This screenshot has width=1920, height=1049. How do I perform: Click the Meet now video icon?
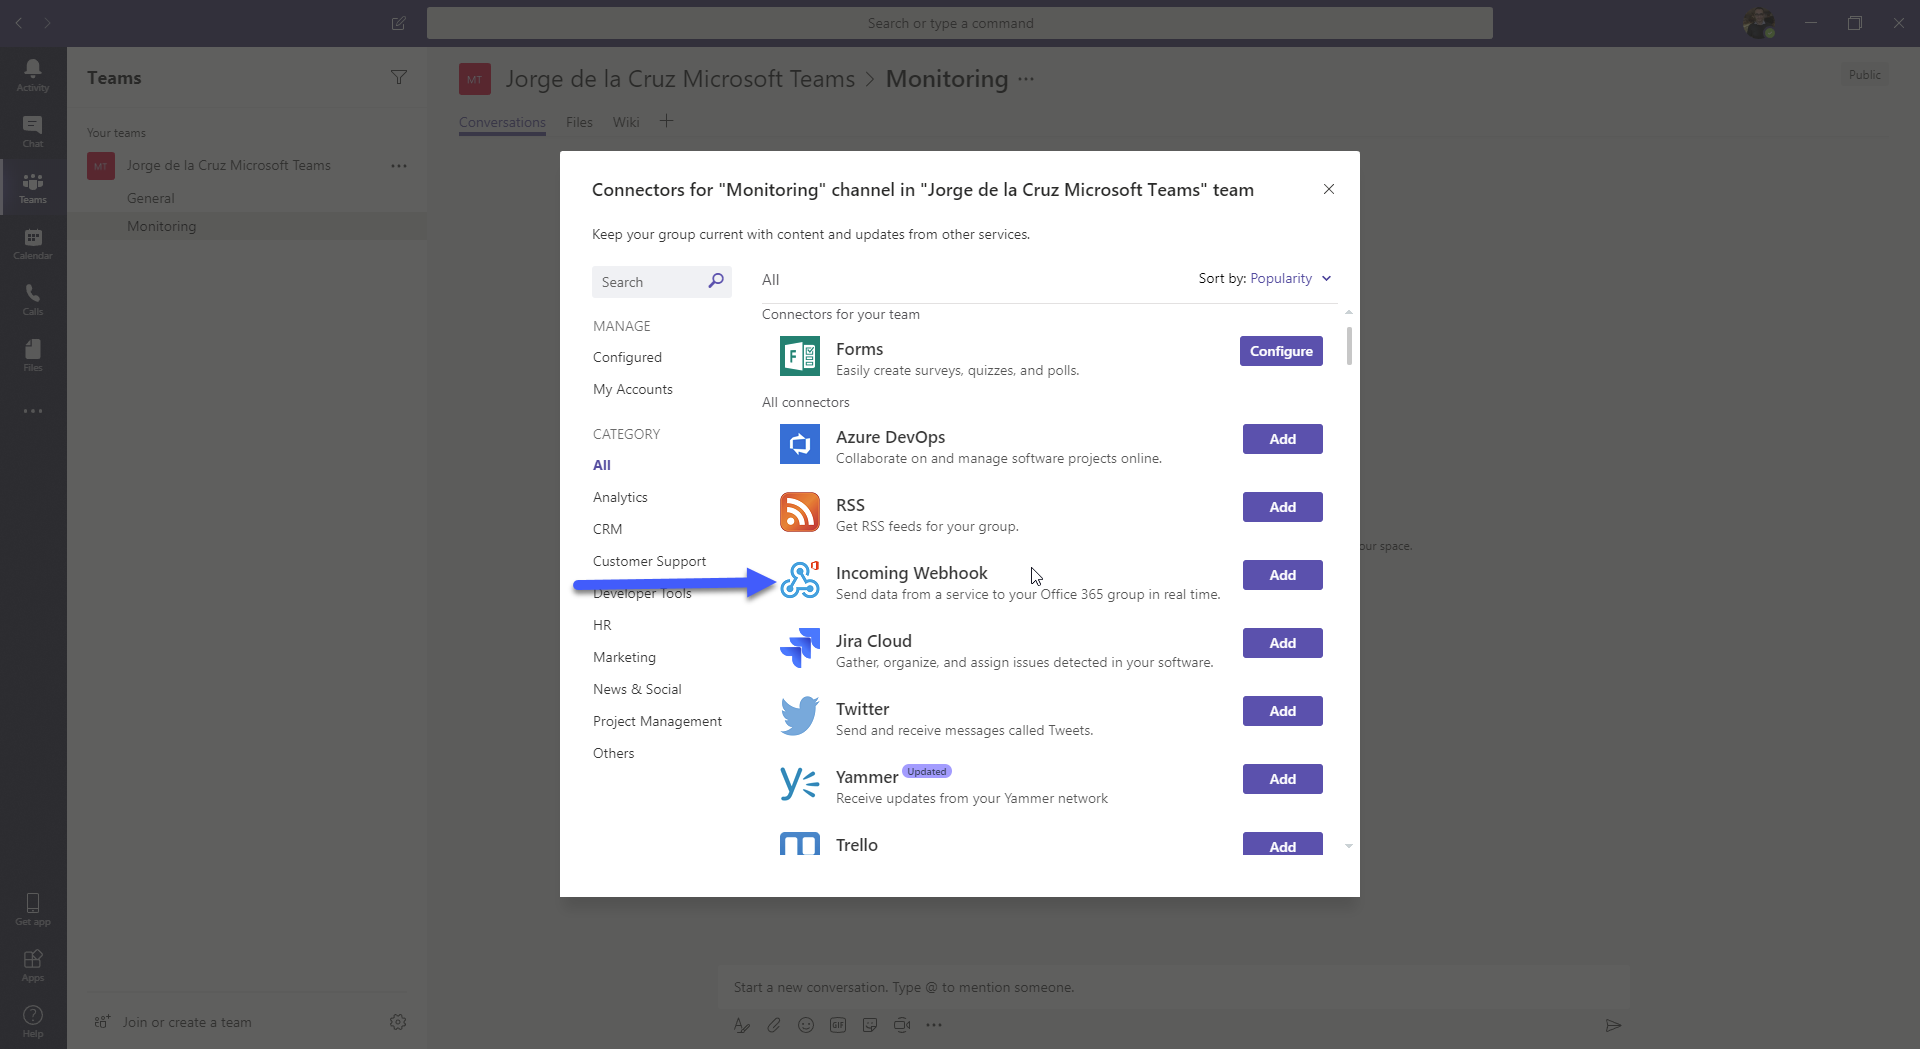coord(902,1025)
